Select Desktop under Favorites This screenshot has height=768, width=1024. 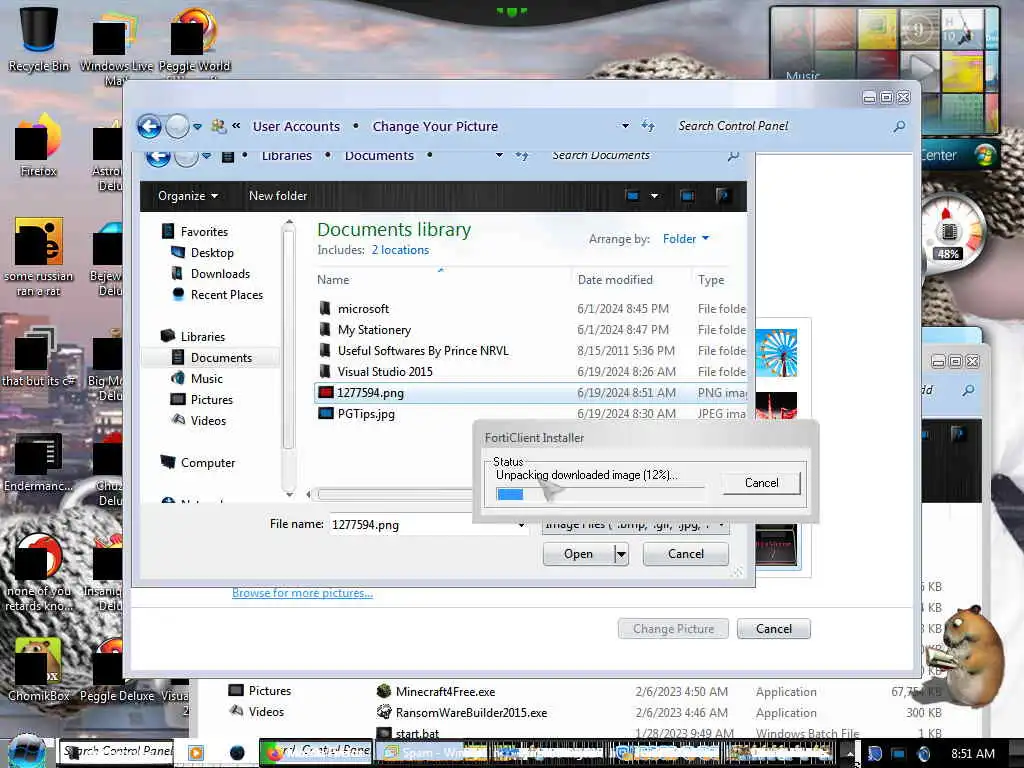[212, 253]
